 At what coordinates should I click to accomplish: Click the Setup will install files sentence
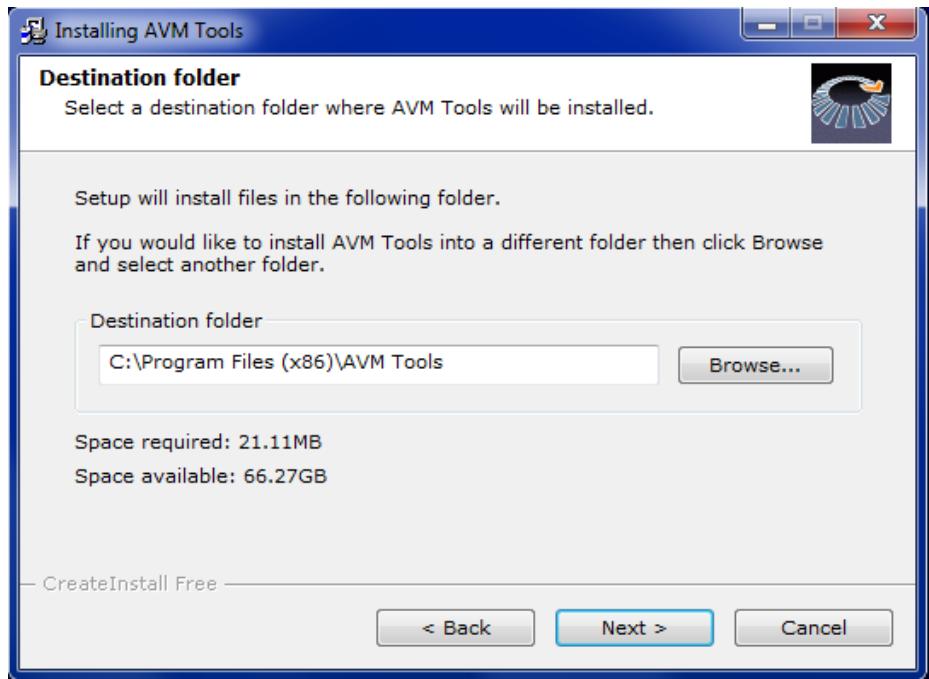point(287,198)
